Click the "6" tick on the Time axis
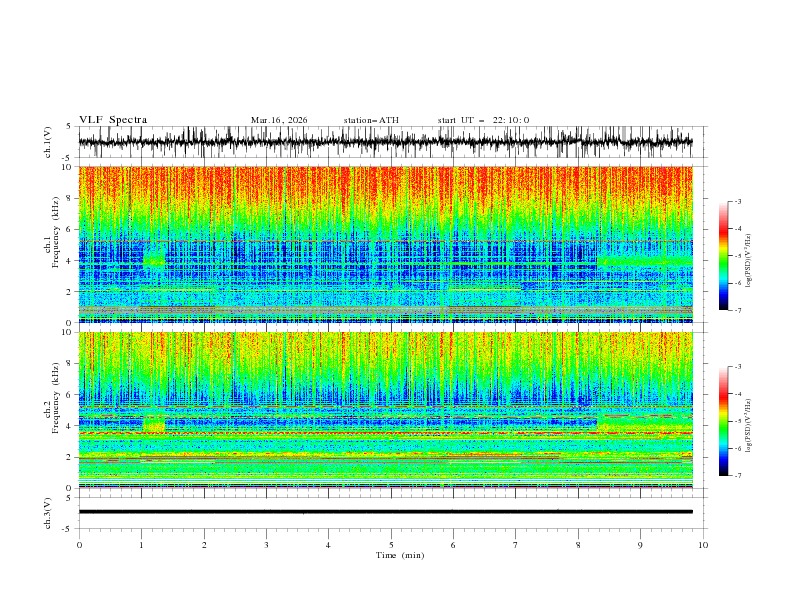 click(x=453, y=545)
